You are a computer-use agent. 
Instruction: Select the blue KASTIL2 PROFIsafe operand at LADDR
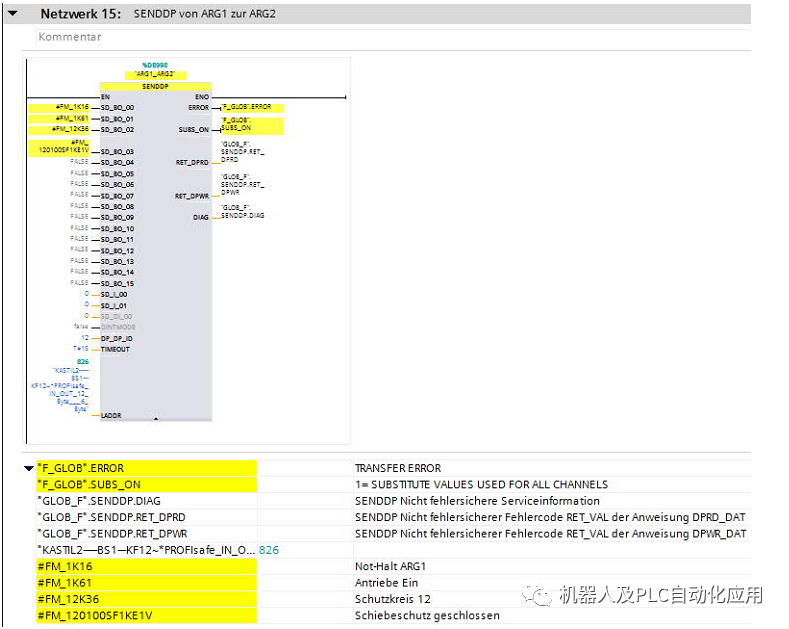point(60,390)
